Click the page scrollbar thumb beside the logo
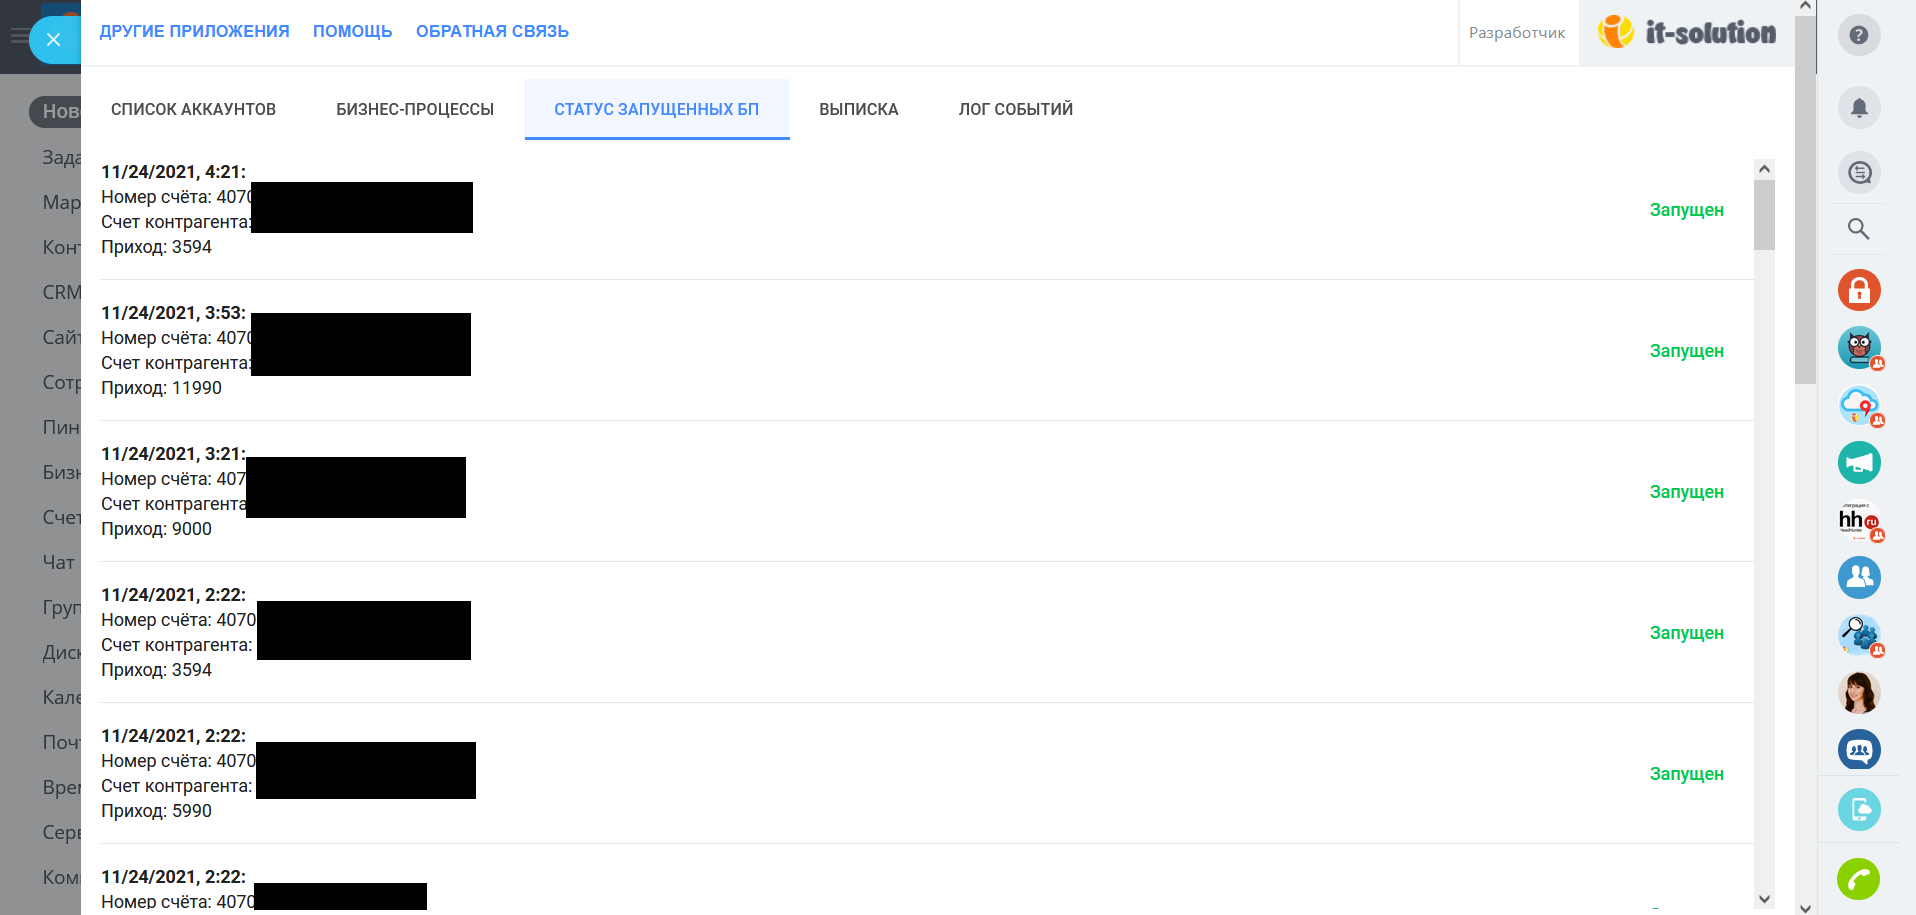Viewport: 1916px width, 915px height. click(1805, 200)
